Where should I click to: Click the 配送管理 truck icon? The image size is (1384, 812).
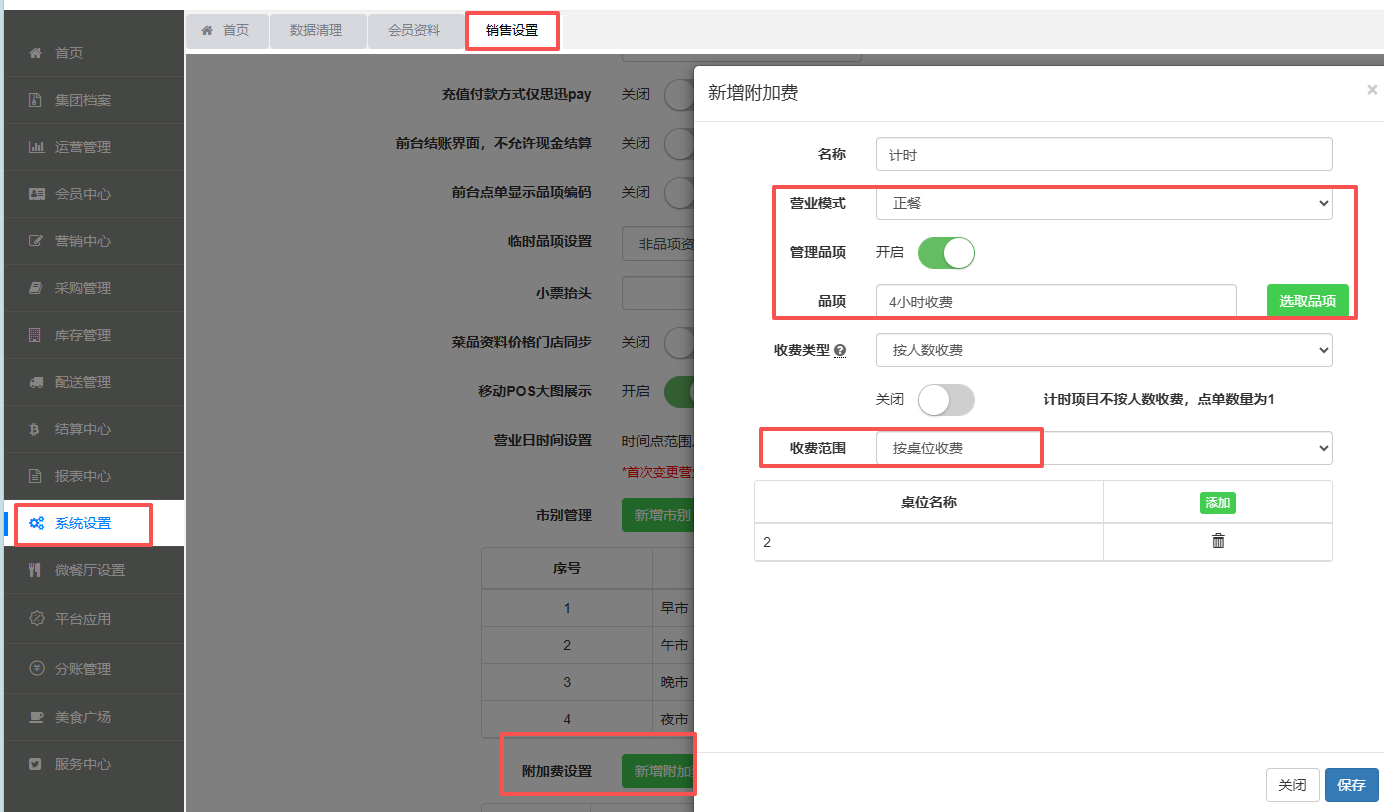click(36, 382)
